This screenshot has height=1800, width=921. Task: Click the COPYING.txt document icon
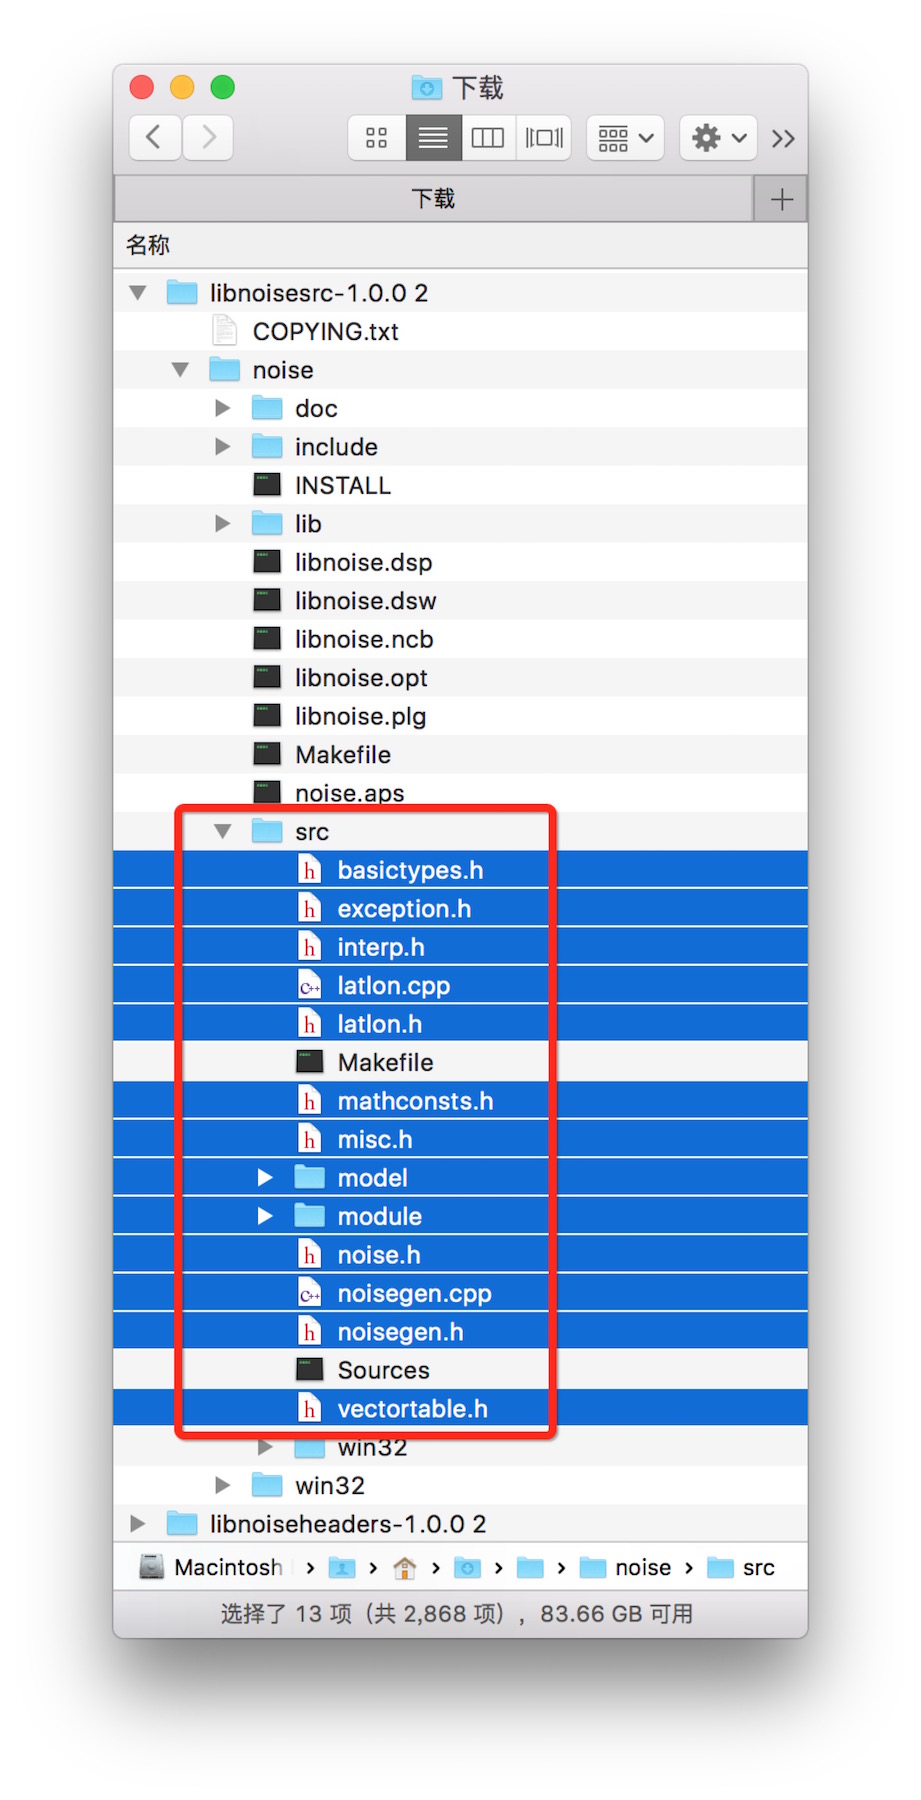point(224,331)
